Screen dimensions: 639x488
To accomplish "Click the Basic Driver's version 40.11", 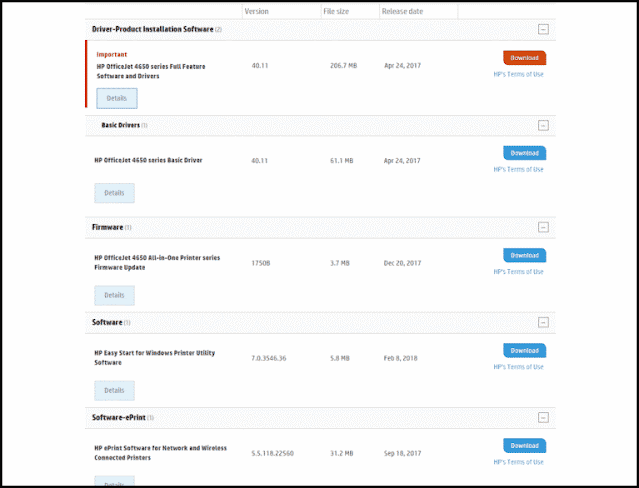I will (x=260, y=161).
